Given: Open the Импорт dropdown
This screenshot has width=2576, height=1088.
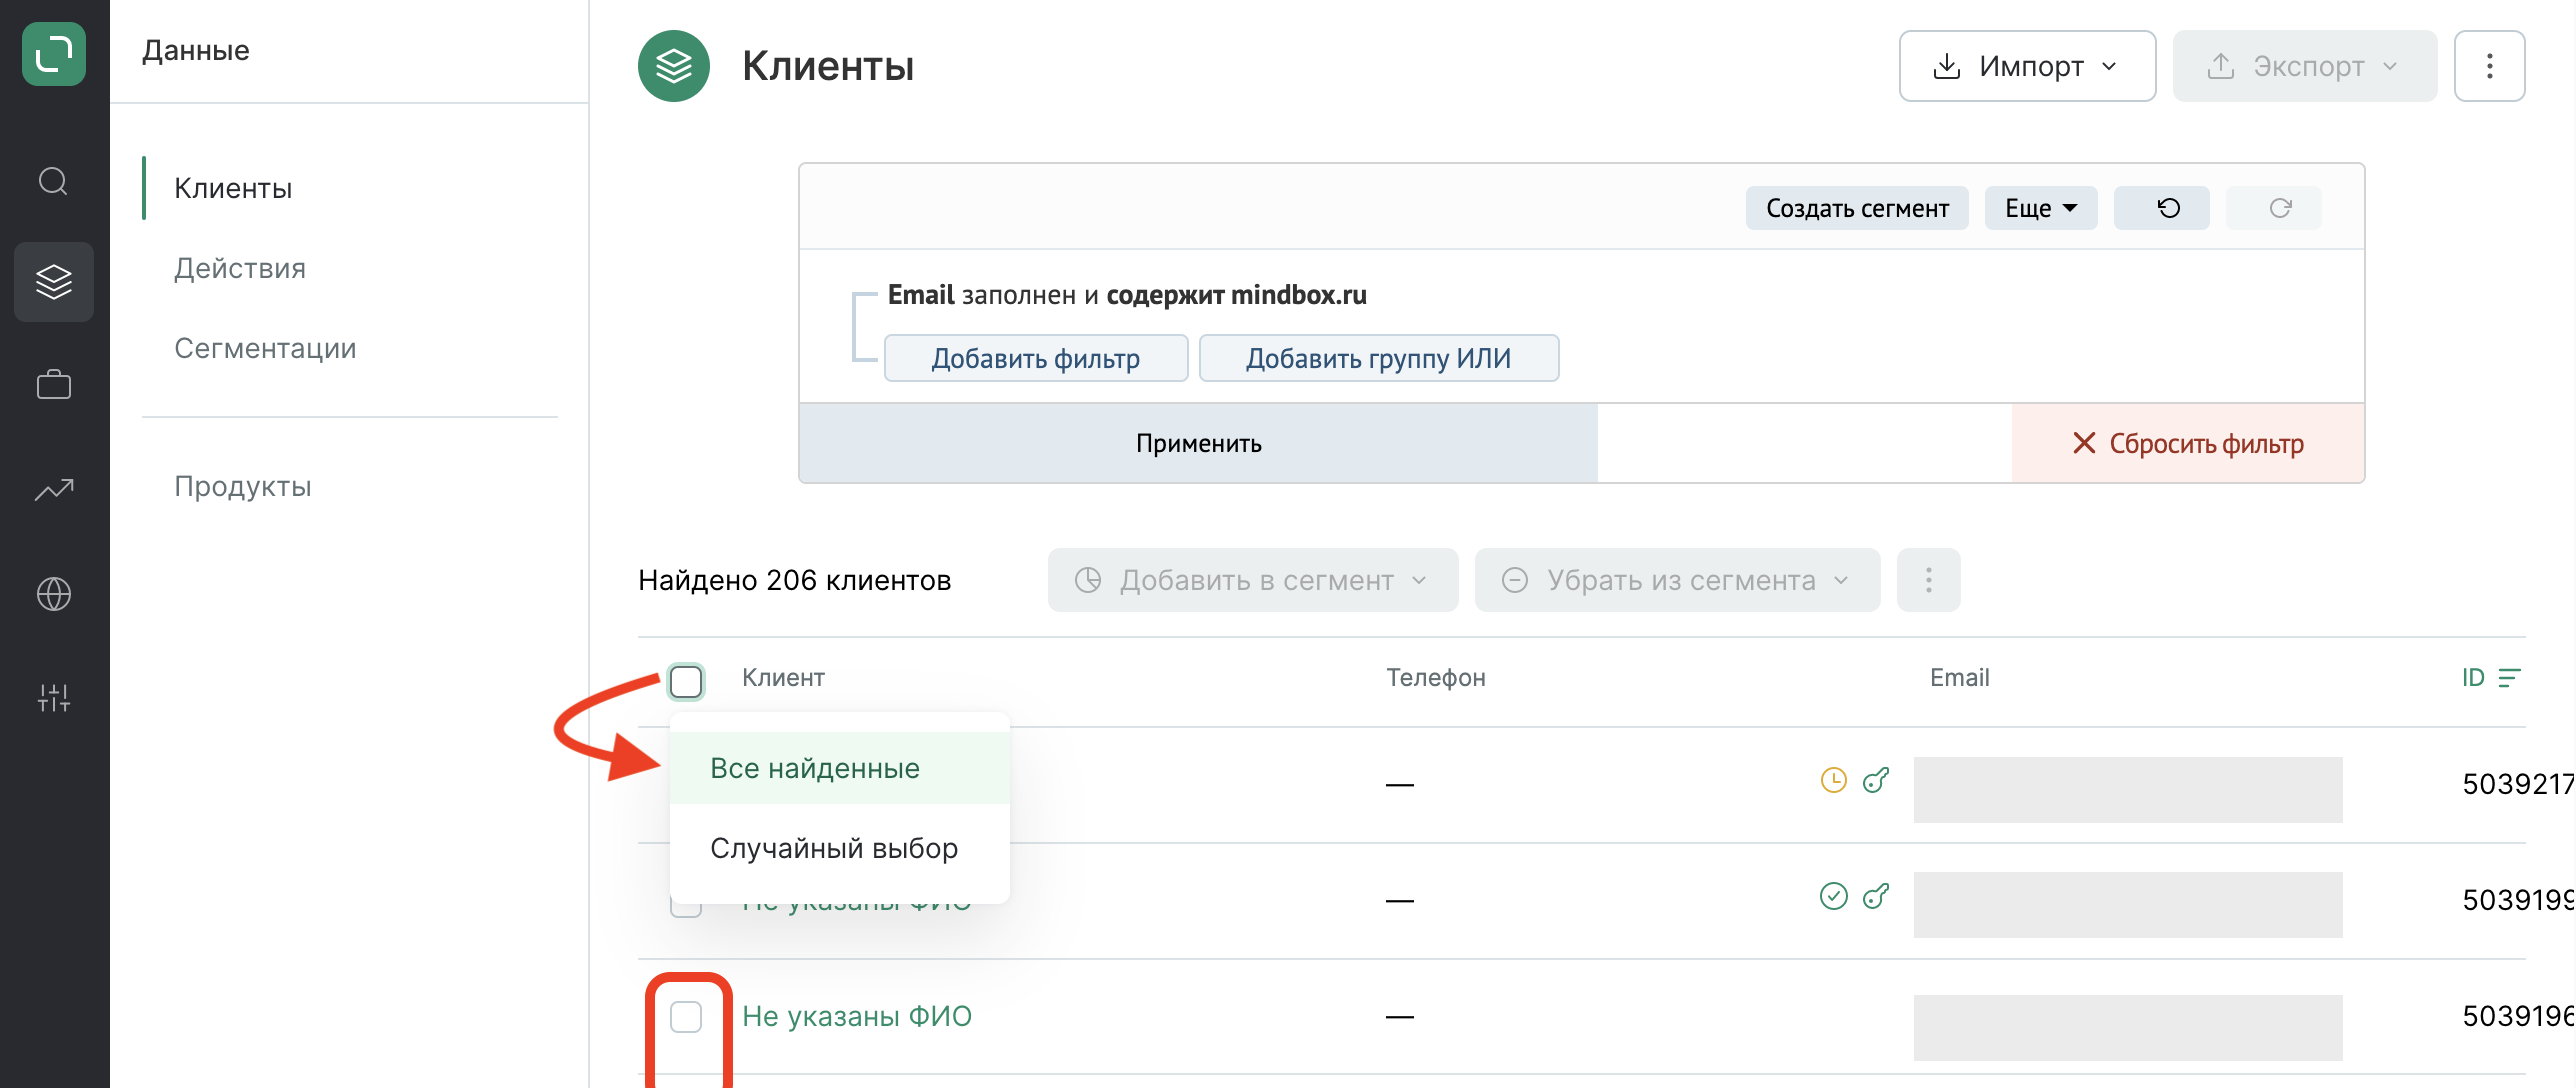Looking at the screenshot, I should [x=2028, y=66].
